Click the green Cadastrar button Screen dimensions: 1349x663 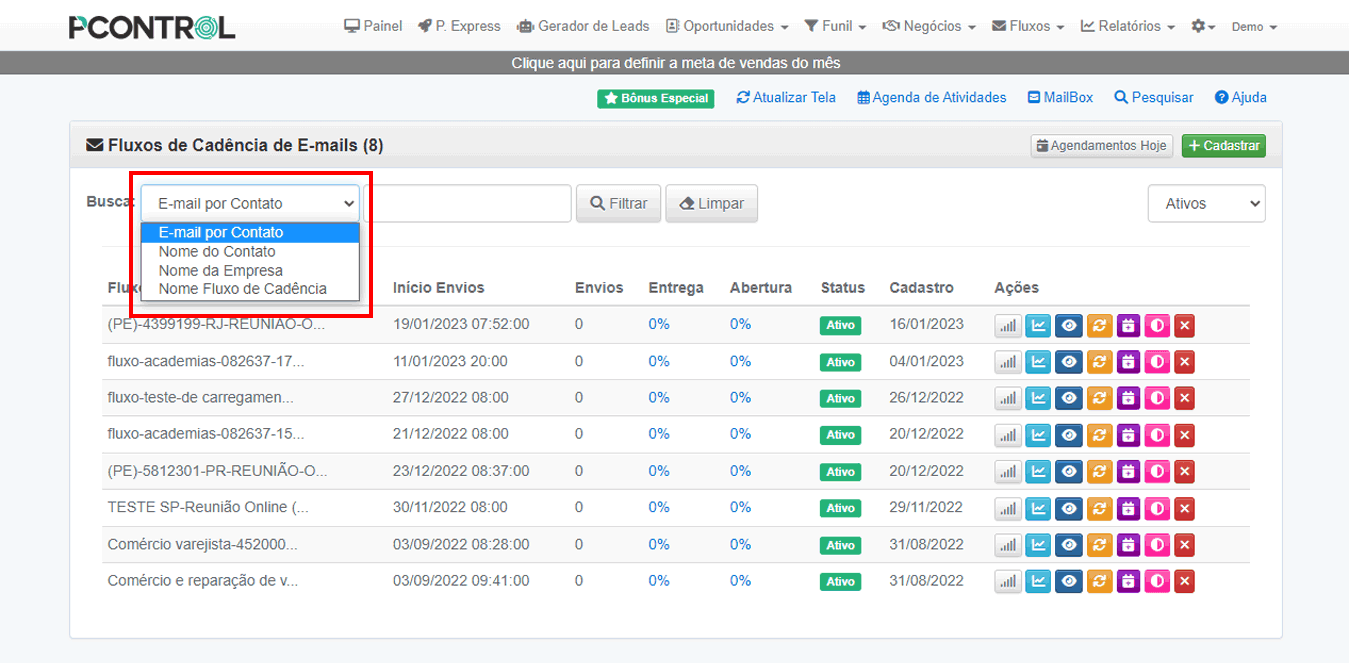pos(1224,146)
